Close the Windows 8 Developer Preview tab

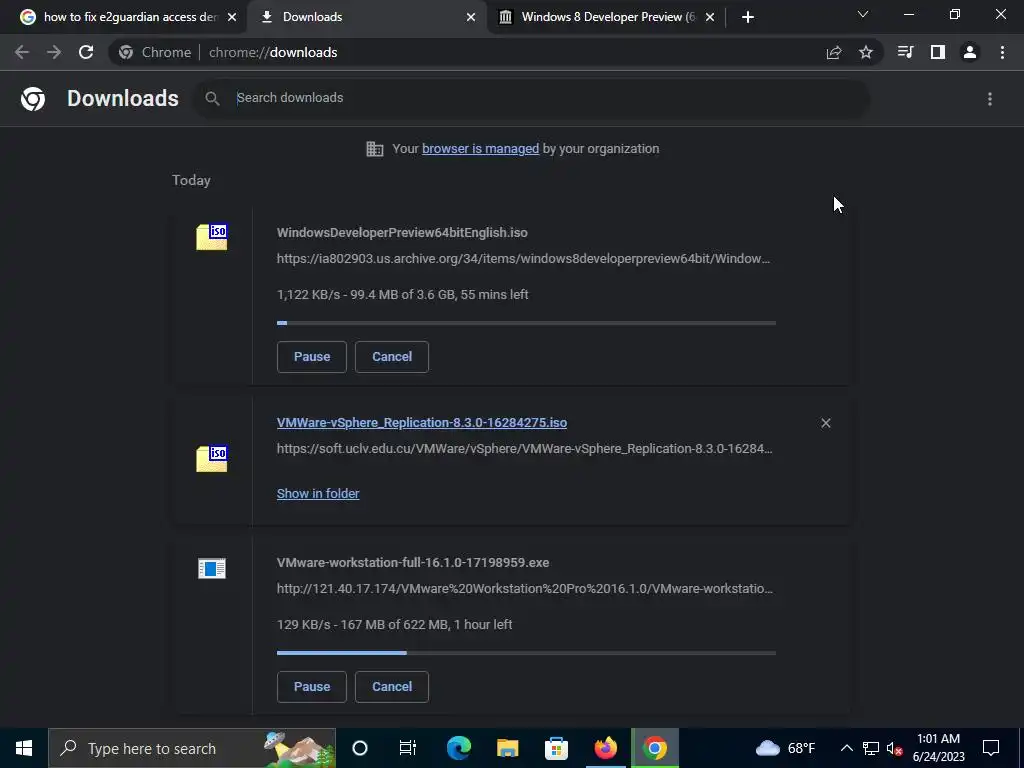click(x=710, y=17)
